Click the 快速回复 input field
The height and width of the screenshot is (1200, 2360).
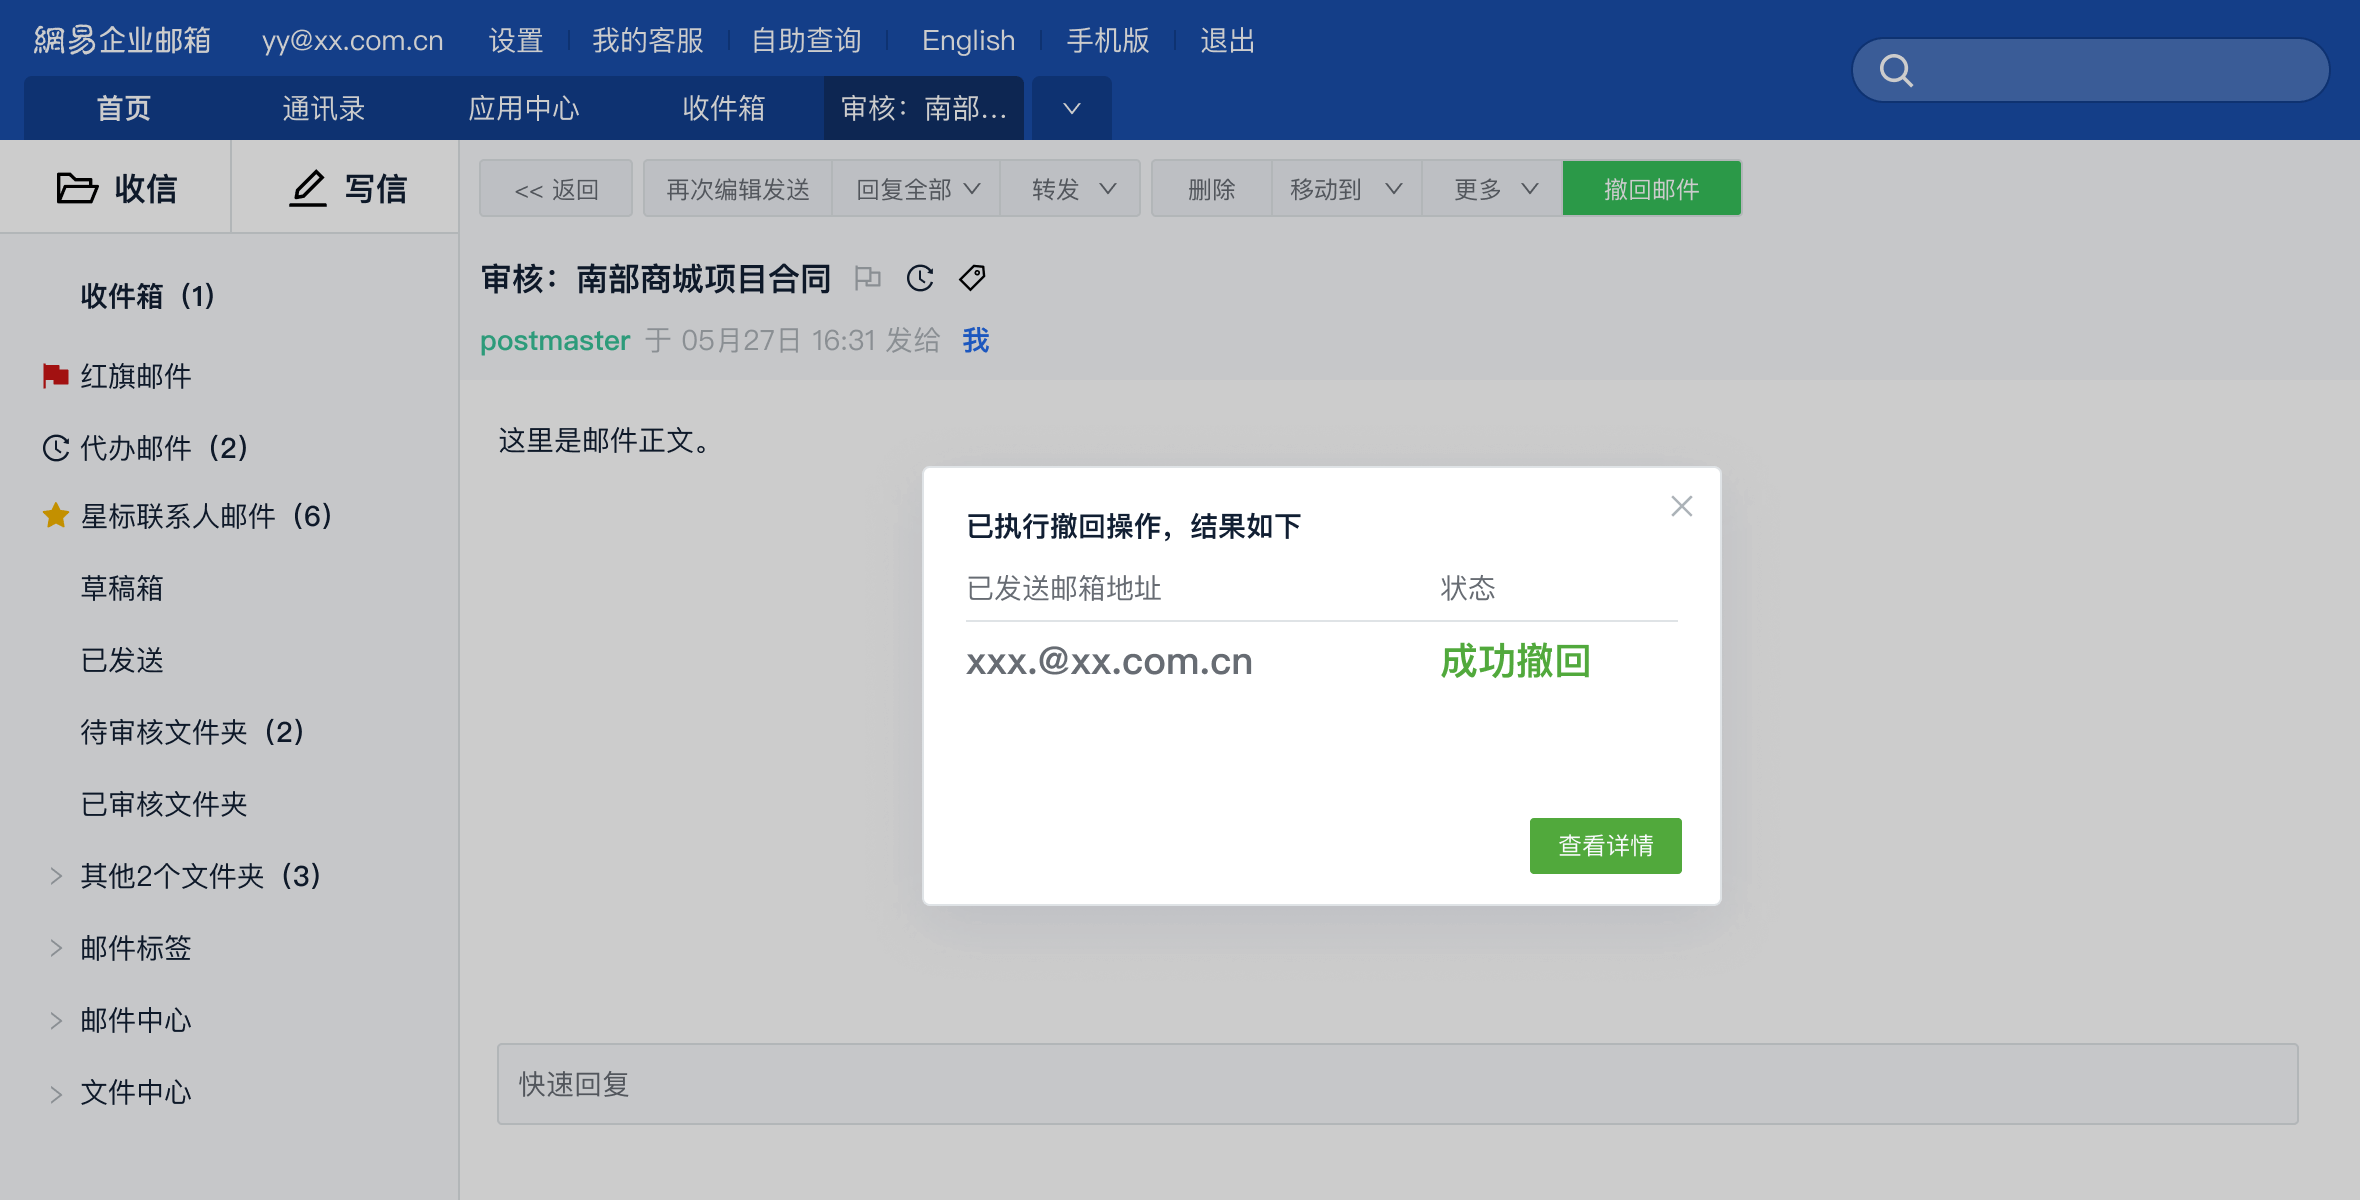click(1397, 1084)
